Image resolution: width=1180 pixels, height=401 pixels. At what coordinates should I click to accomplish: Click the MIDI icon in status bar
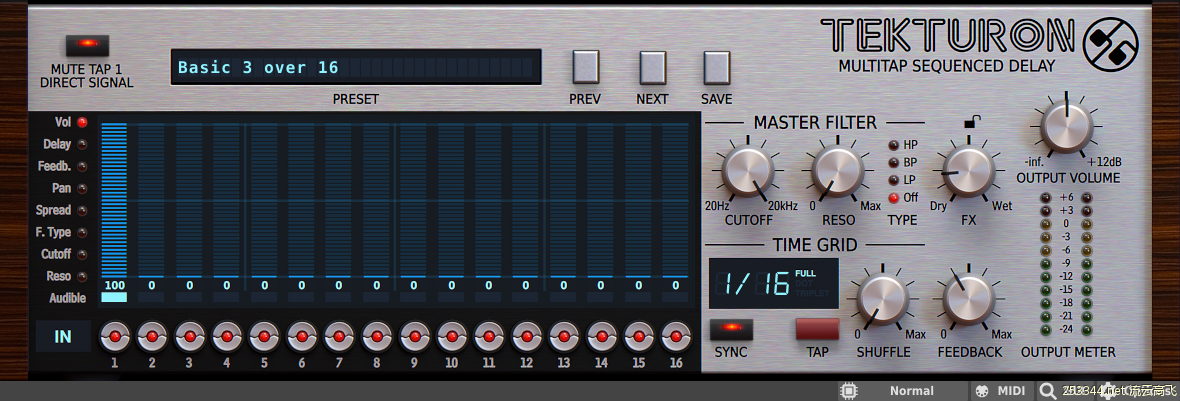coord(981,390)
